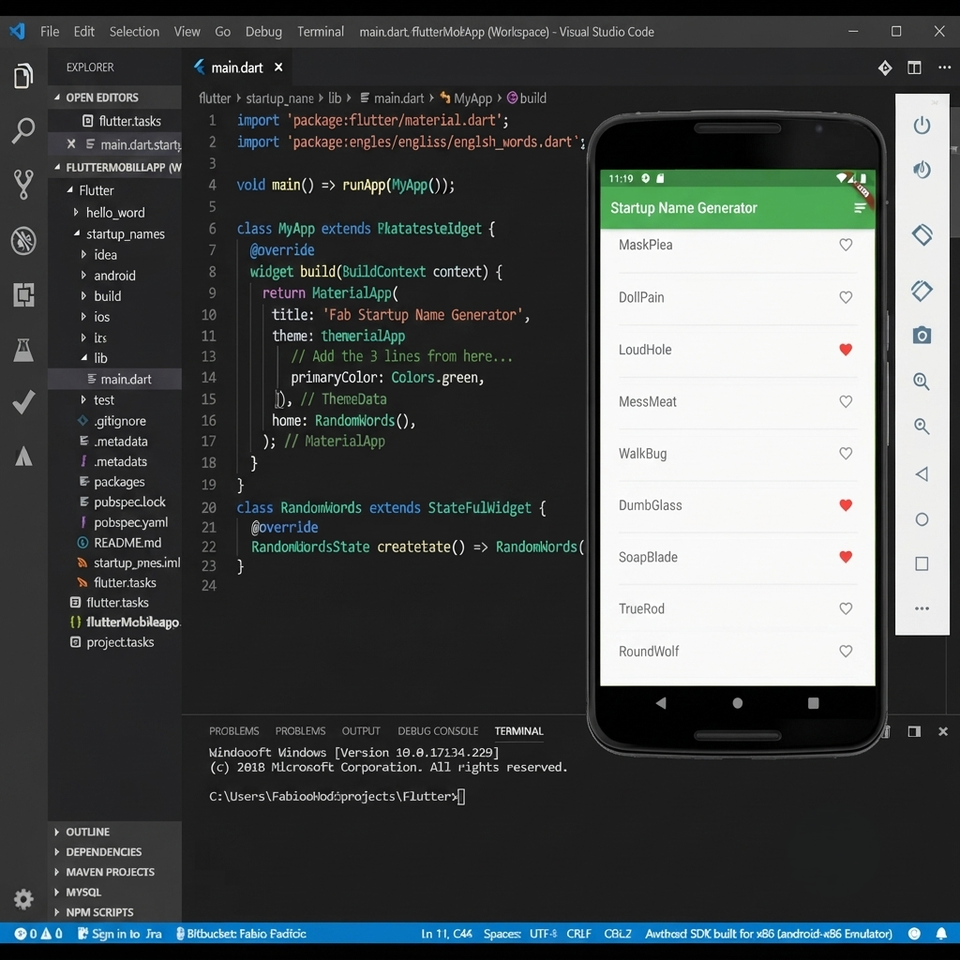Click the emulator volume button

(921, 170)
